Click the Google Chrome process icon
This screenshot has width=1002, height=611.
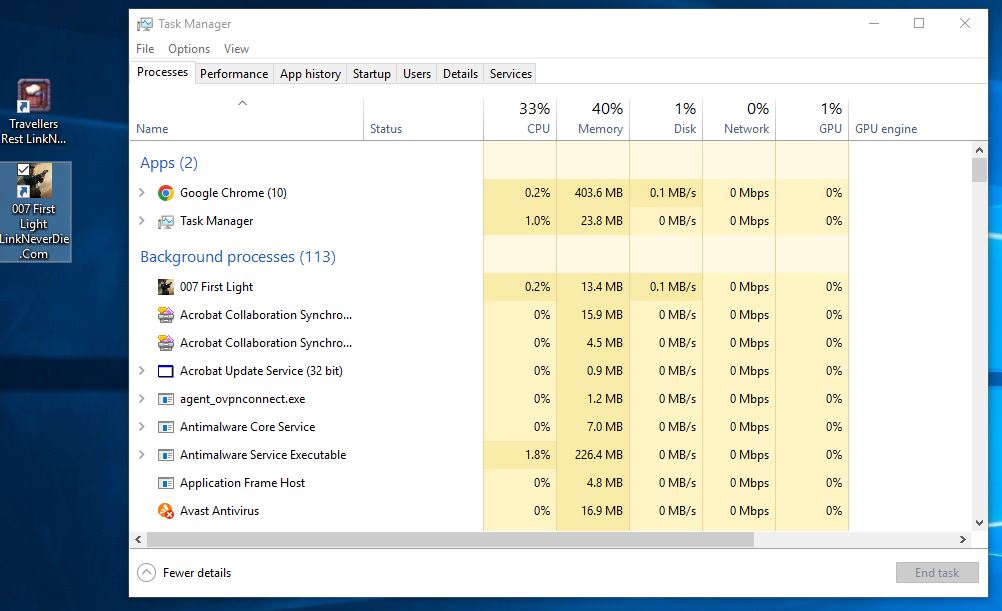[x=166, y=193]
